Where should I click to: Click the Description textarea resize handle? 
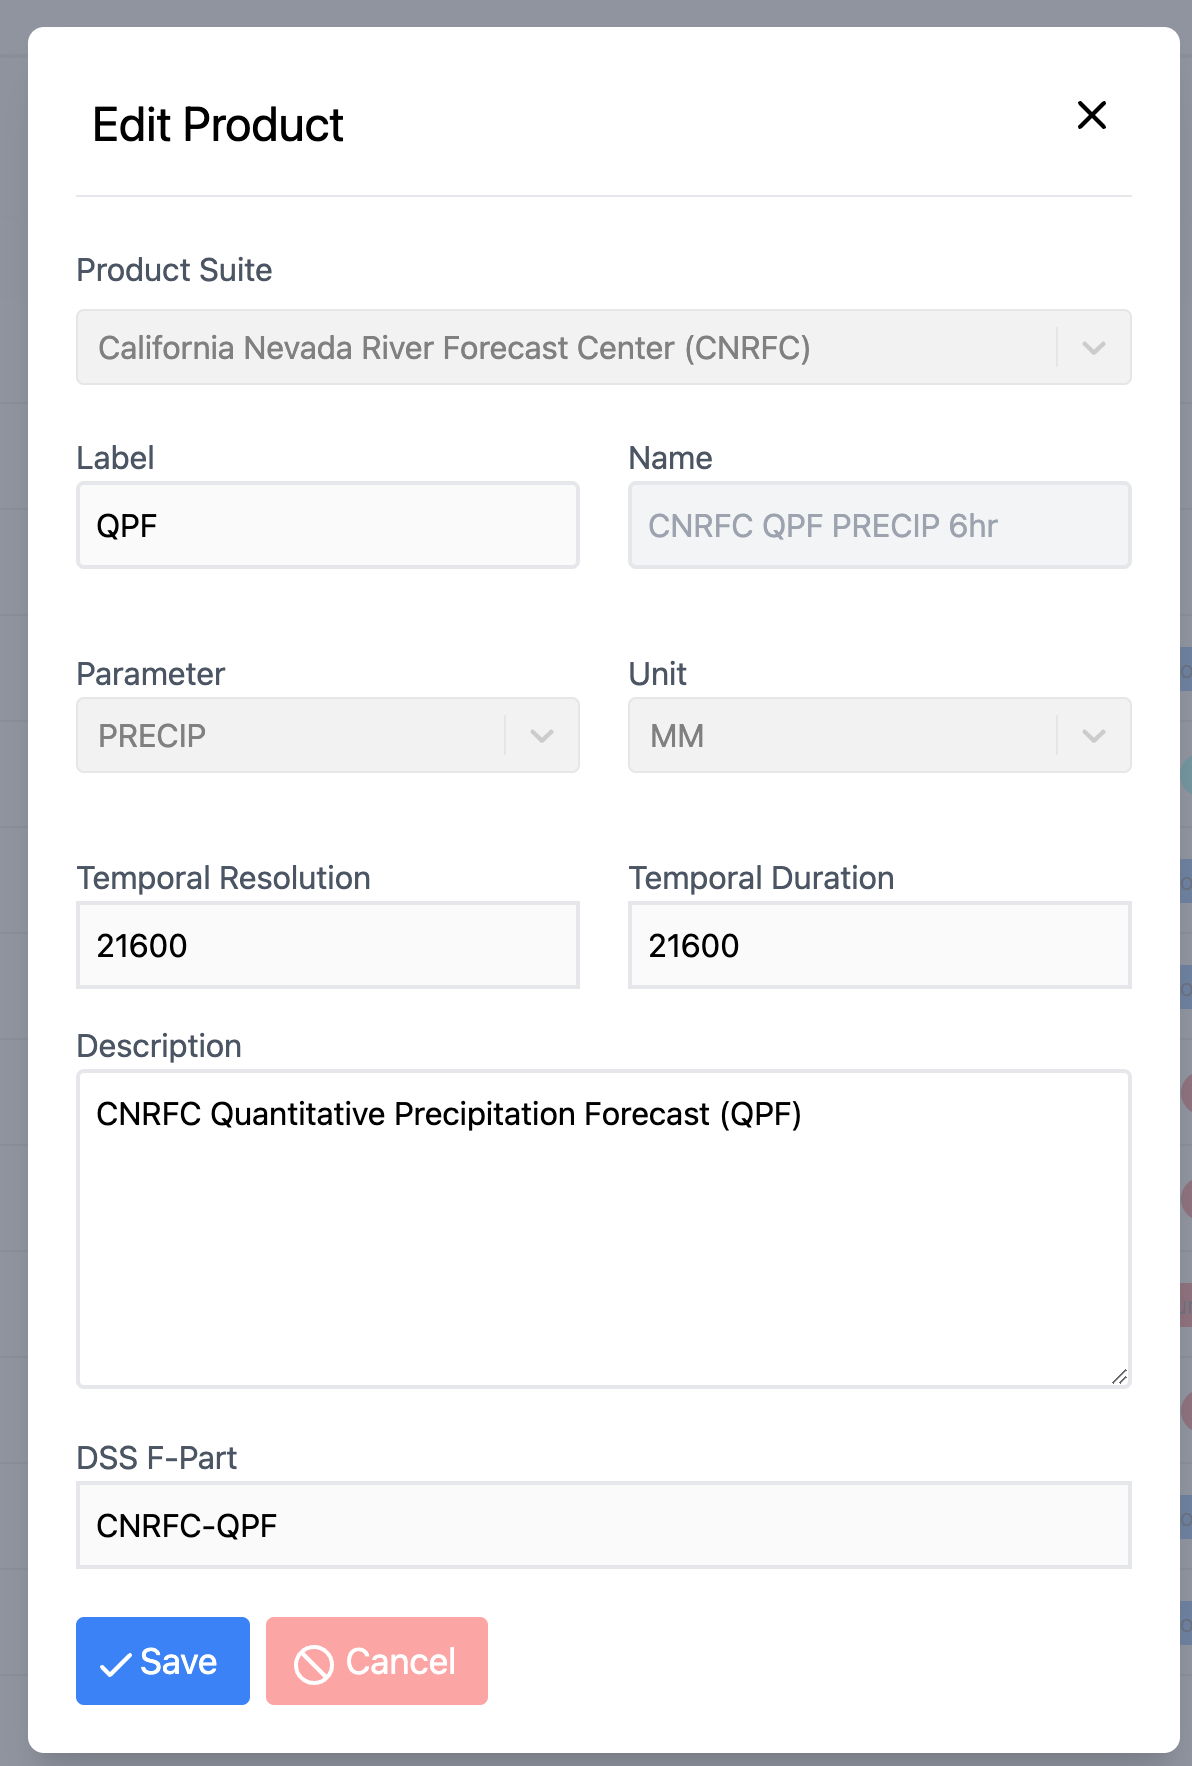(x=1119, y=1376)
